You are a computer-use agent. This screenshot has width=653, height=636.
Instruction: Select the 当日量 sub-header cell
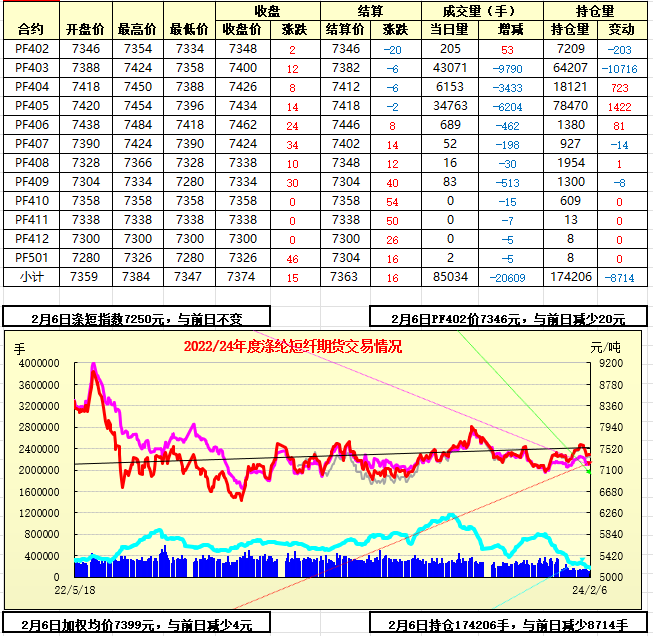coord(450,29)
